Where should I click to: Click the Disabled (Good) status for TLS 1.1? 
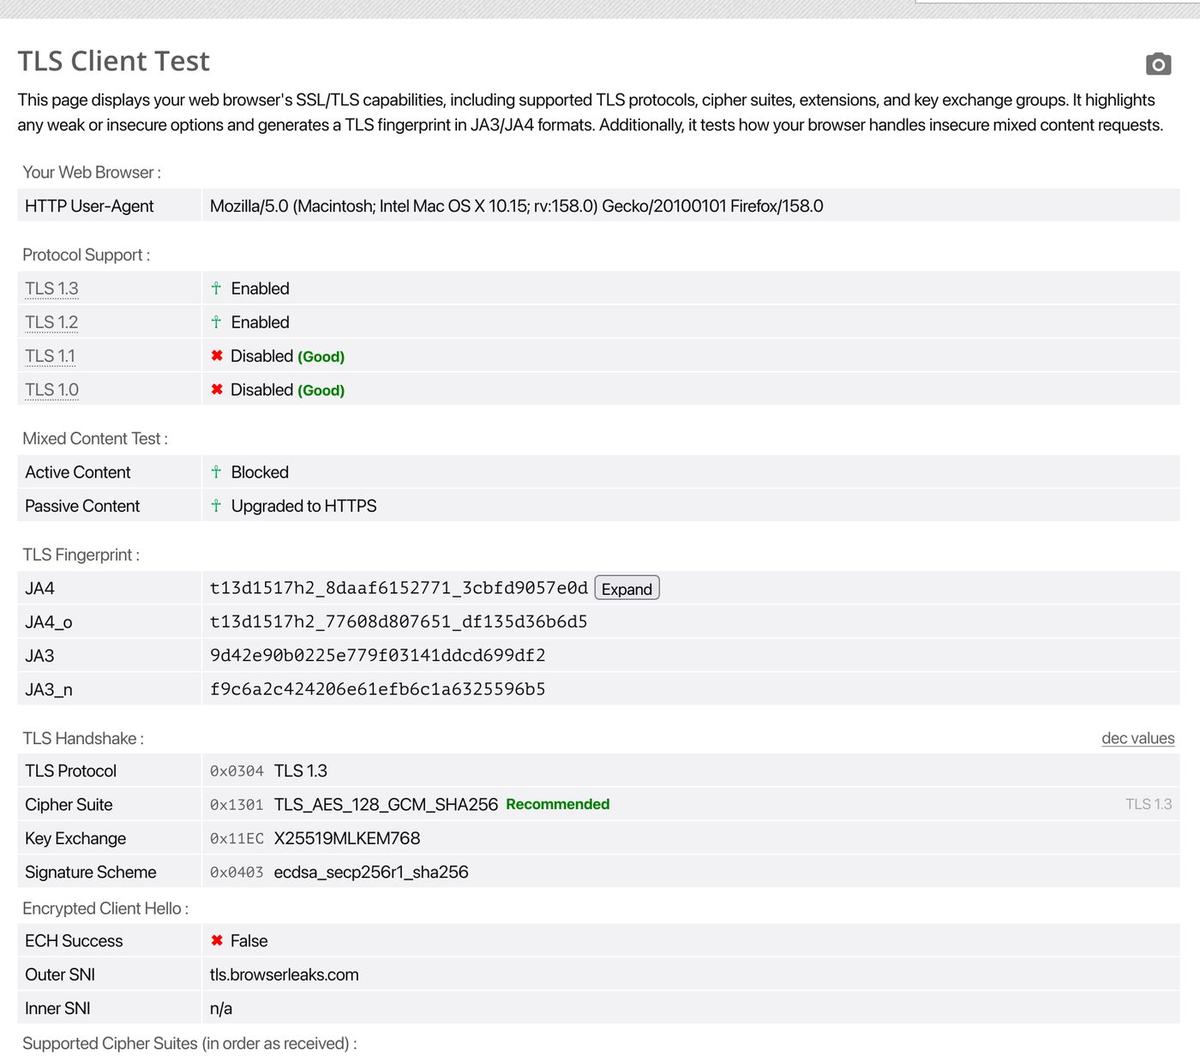(x=287, y=356)
